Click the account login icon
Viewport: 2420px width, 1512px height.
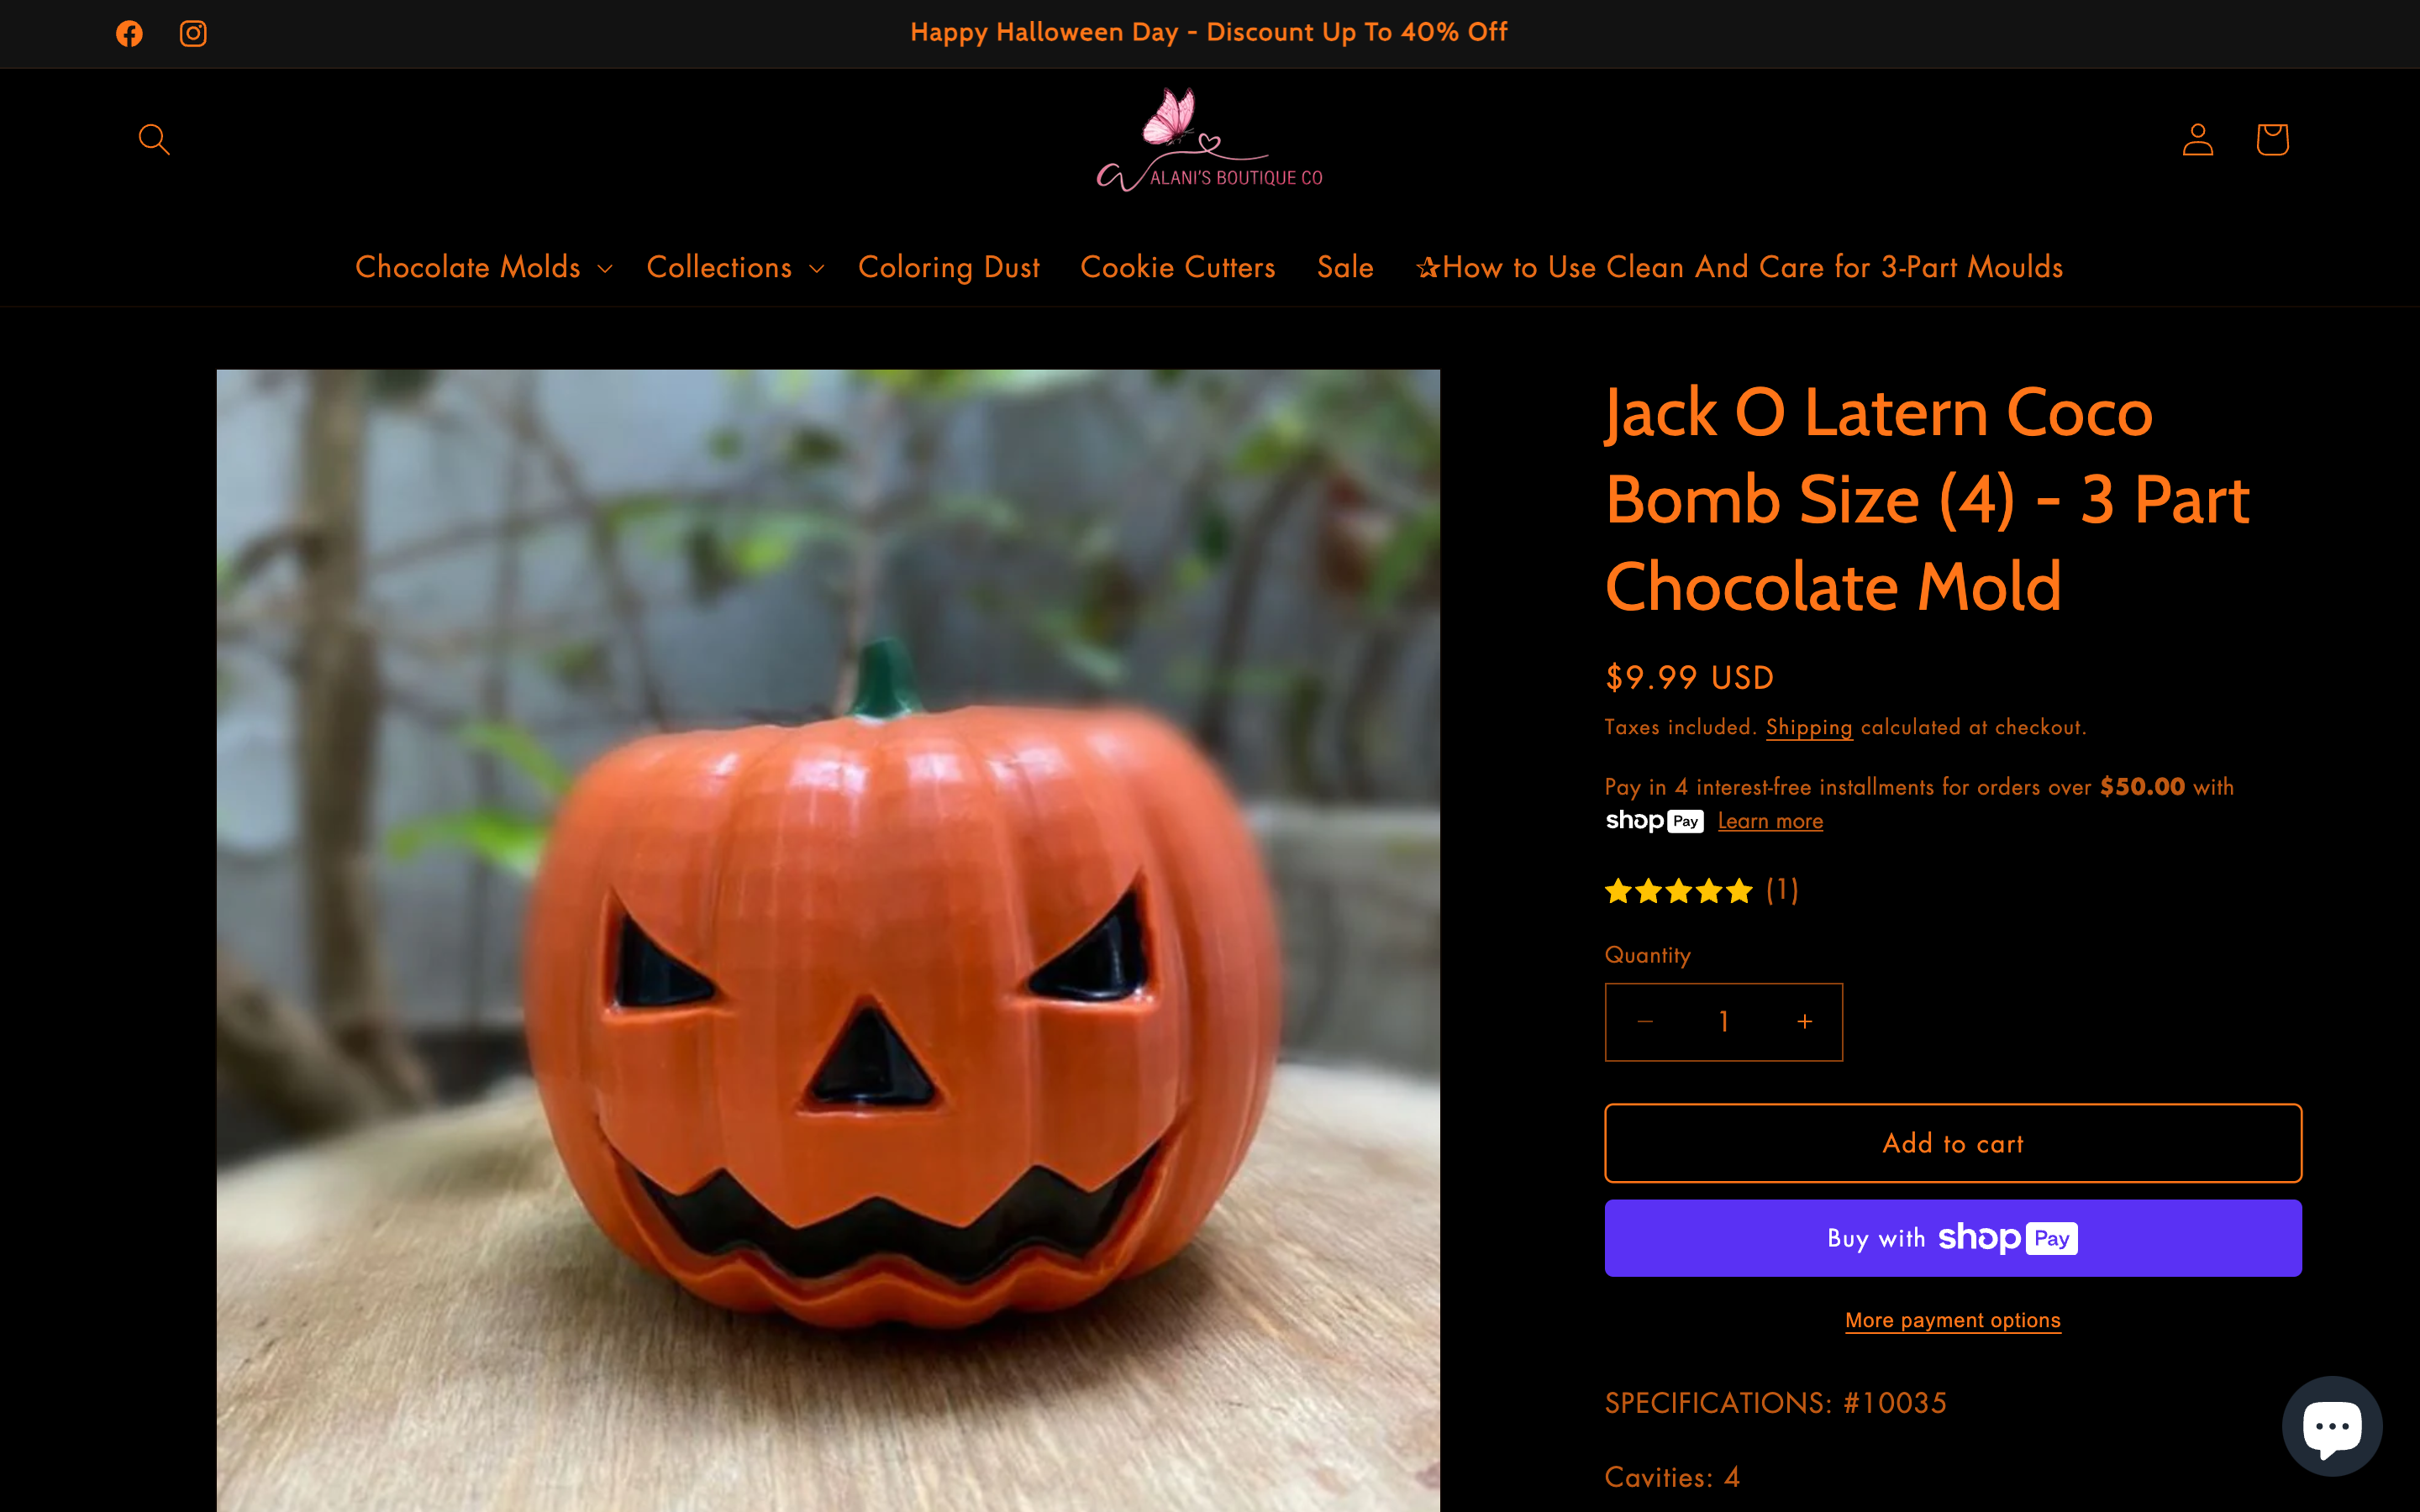click(2198, 139)
